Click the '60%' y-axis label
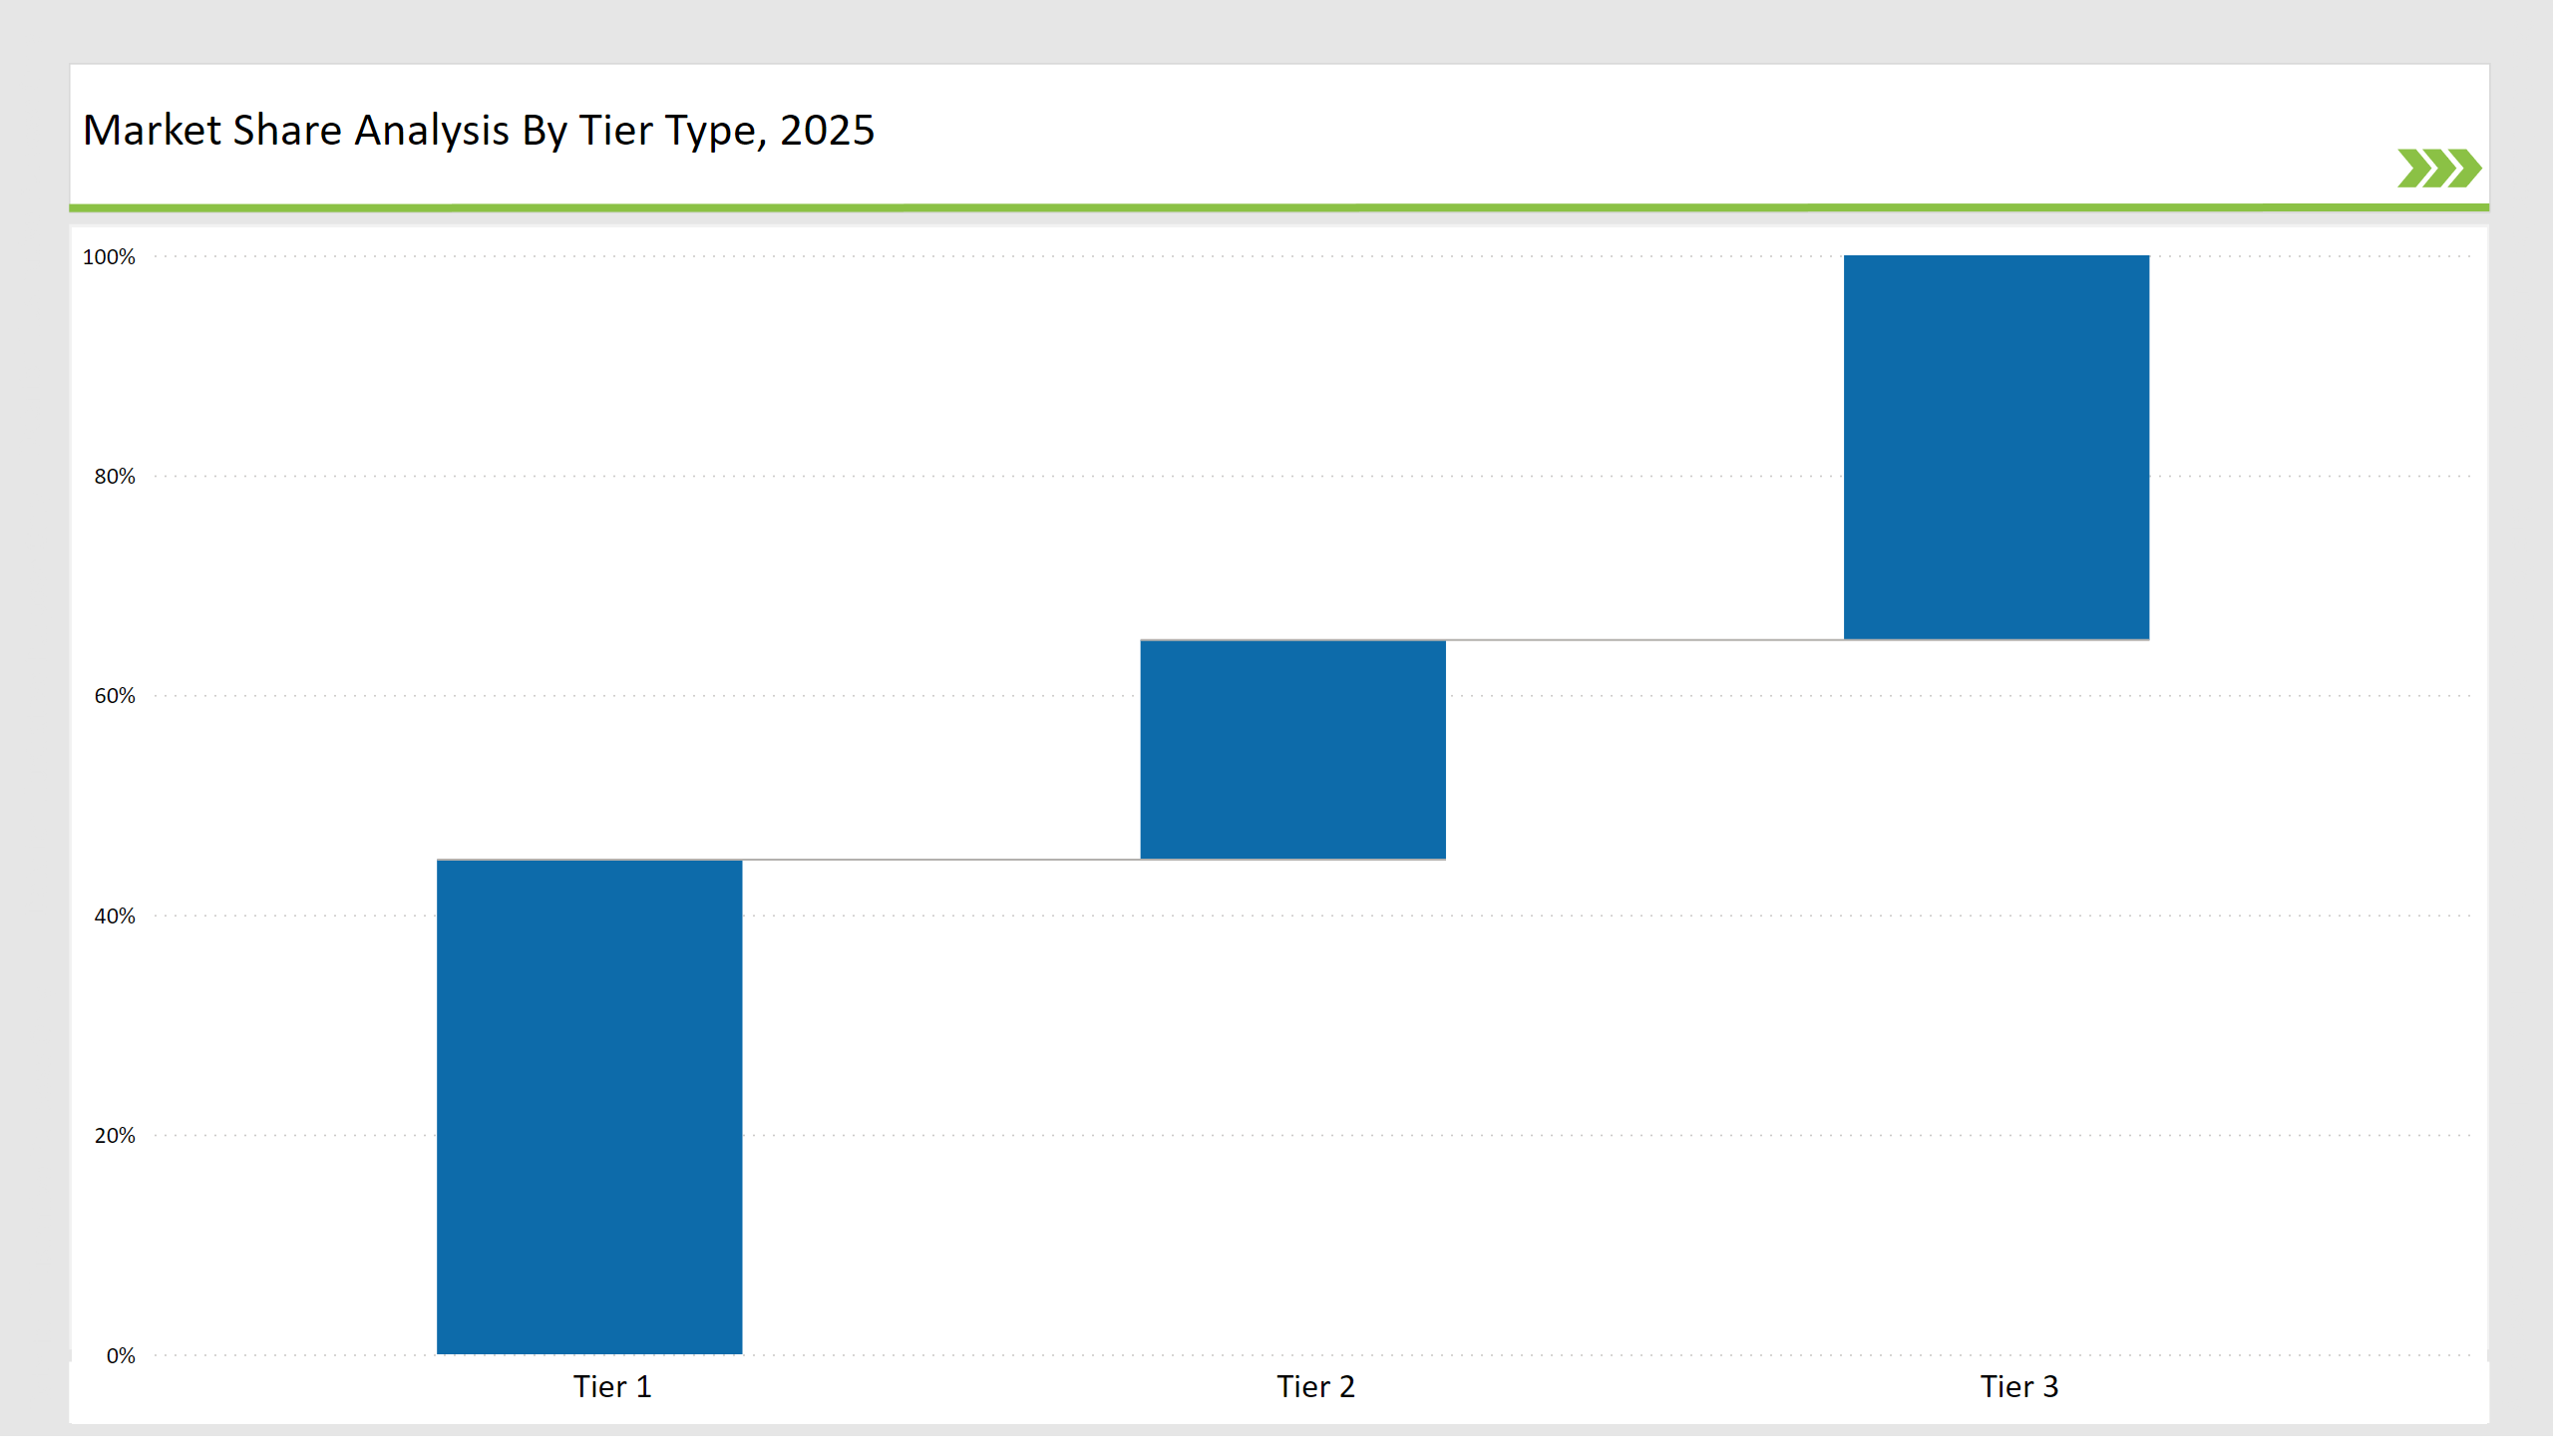2553x1456 pixels. [114, 696]
